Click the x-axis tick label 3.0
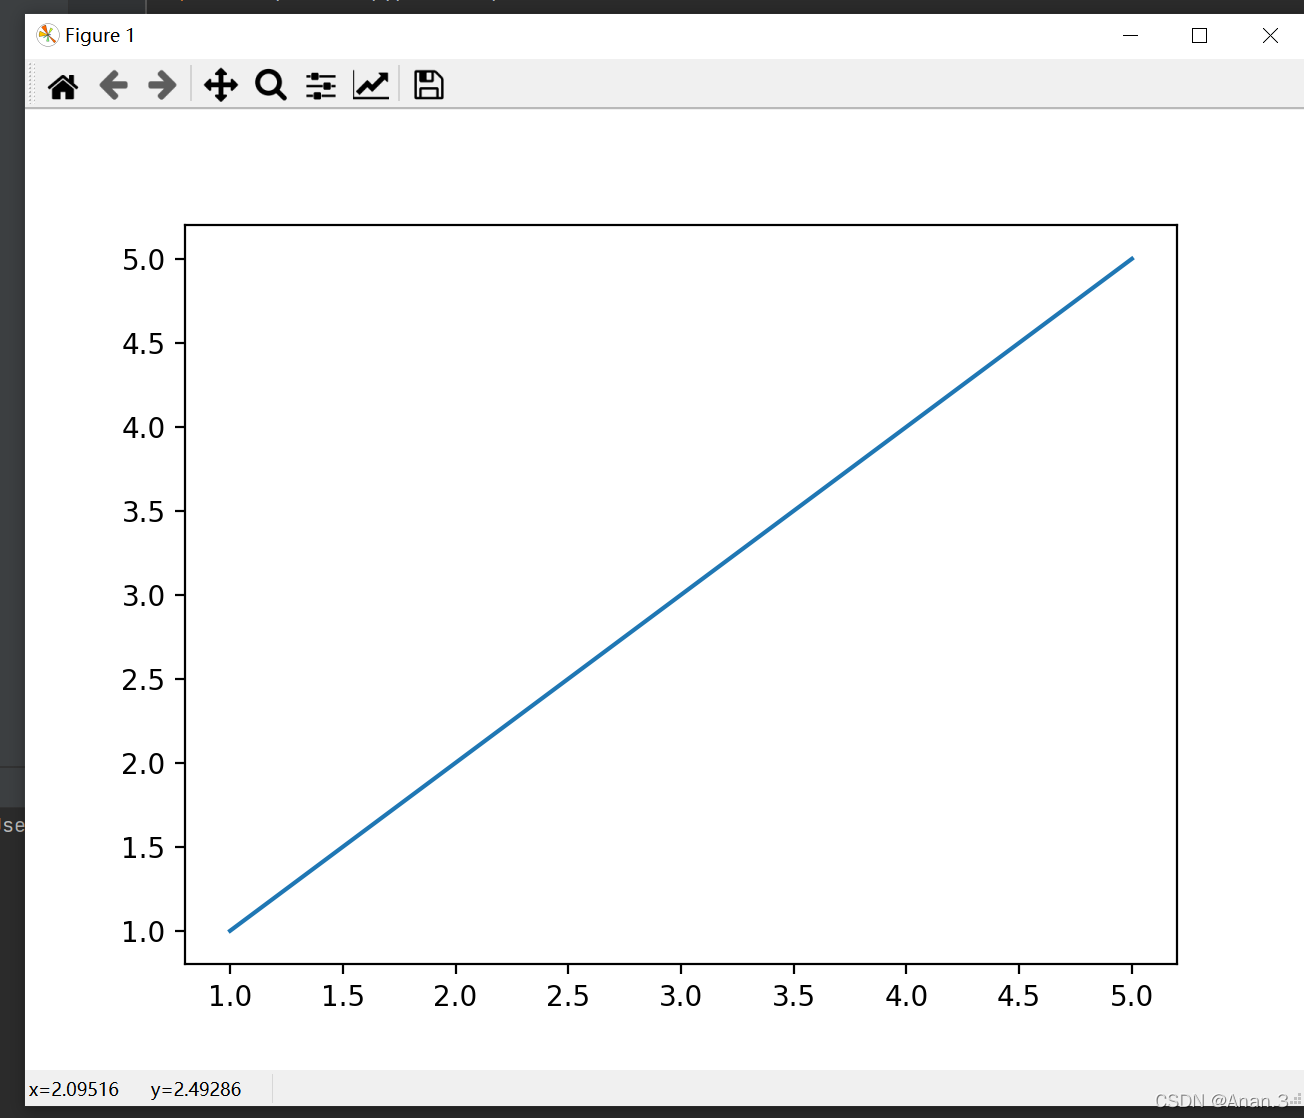 [x=681, y=996]
